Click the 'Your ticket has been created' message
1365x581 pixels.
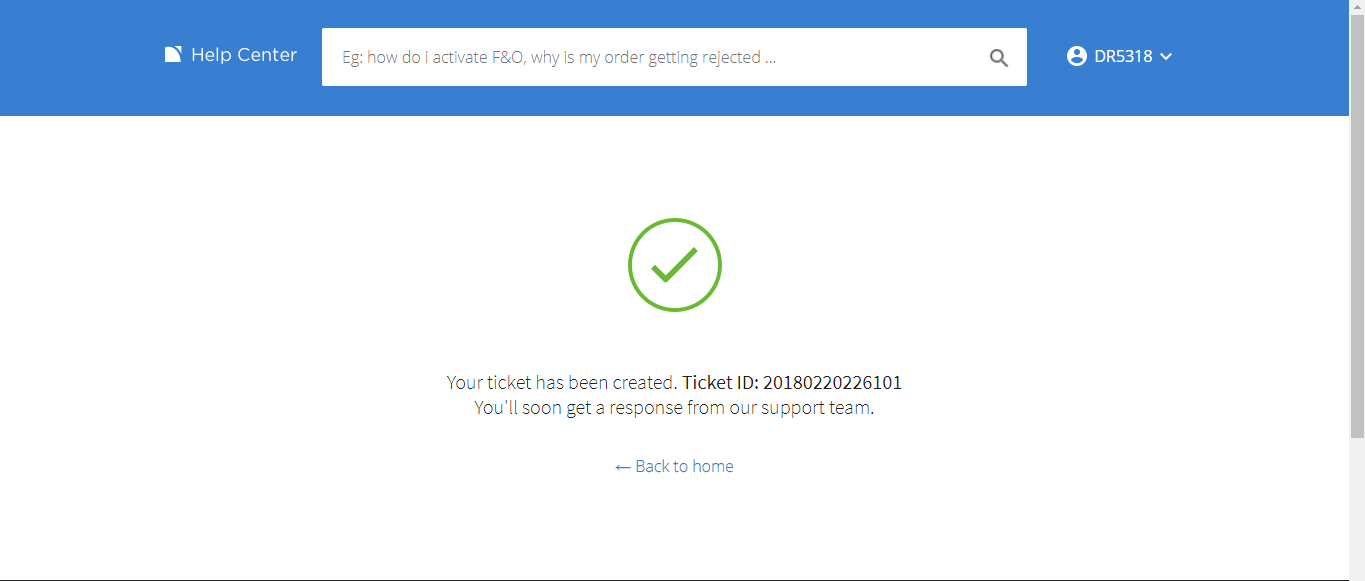[562, 382]
